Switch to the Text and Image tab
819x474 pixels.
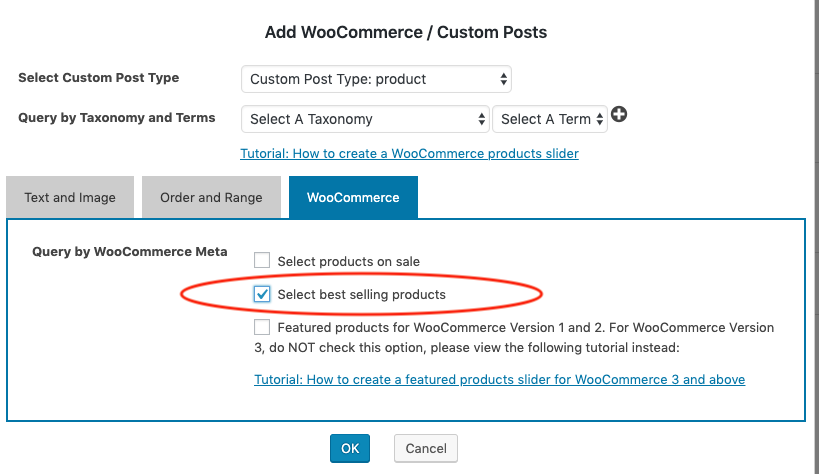point(70,197)
